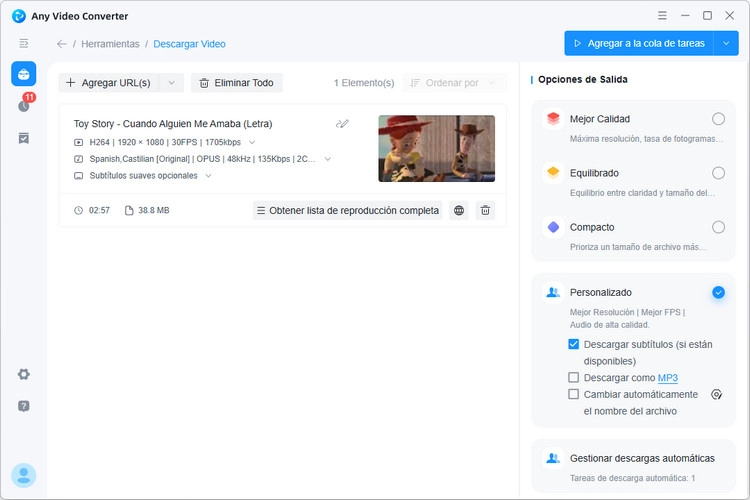The width and height of the screenshot is (750, 500).
Task: Follow the MP3 link
Action: 668,378
